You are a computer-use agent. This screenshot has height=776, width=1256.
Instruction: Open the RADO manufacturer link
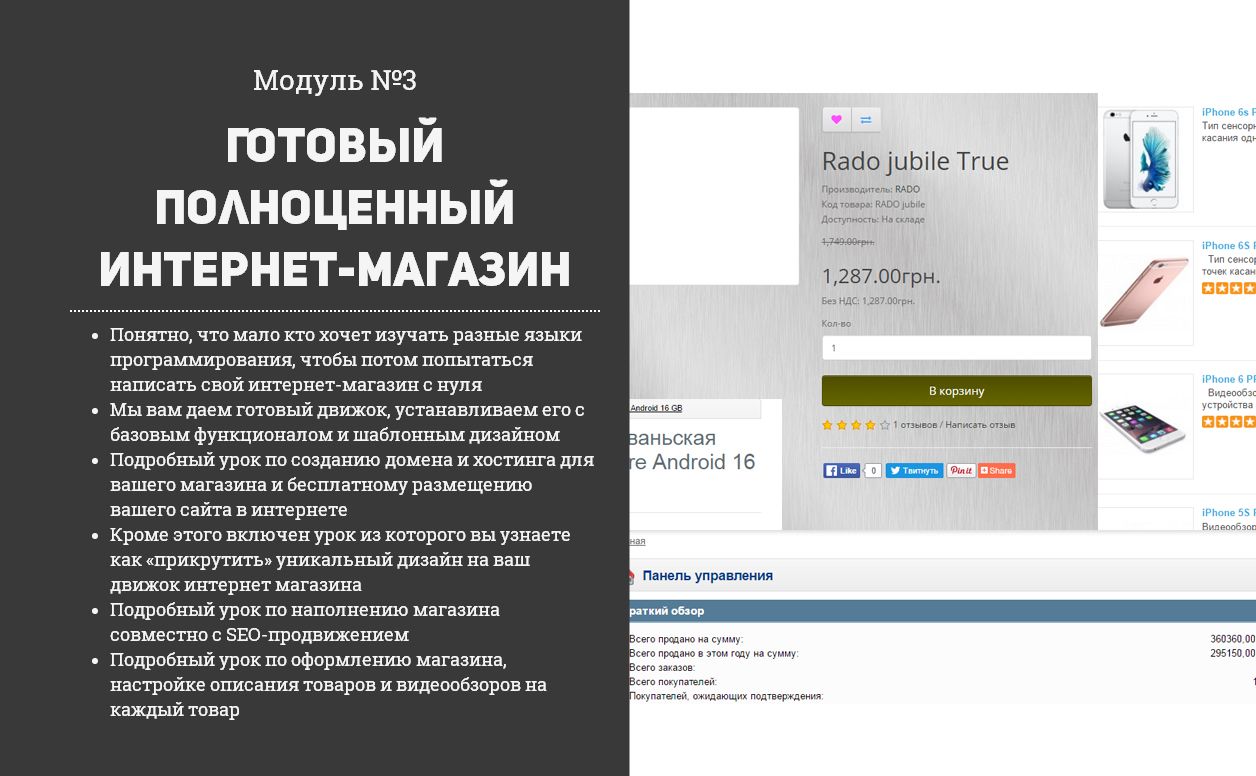click(x=907, y=189)
